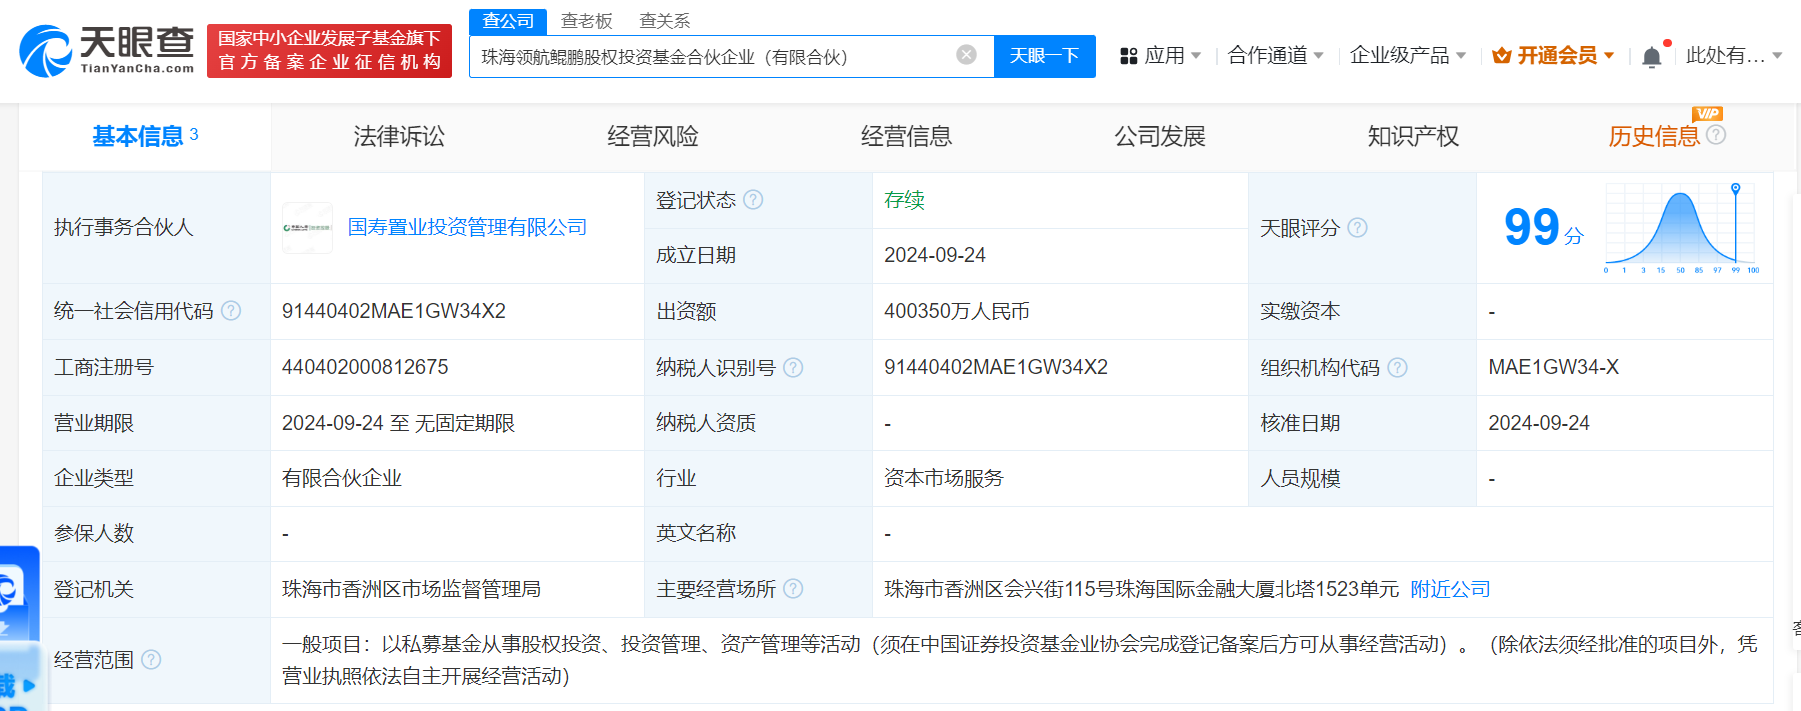Image resolution: width=1801 pixels, height=711 pixels.
Task: Click the 附近公司 link
Action: point(1450,589)
